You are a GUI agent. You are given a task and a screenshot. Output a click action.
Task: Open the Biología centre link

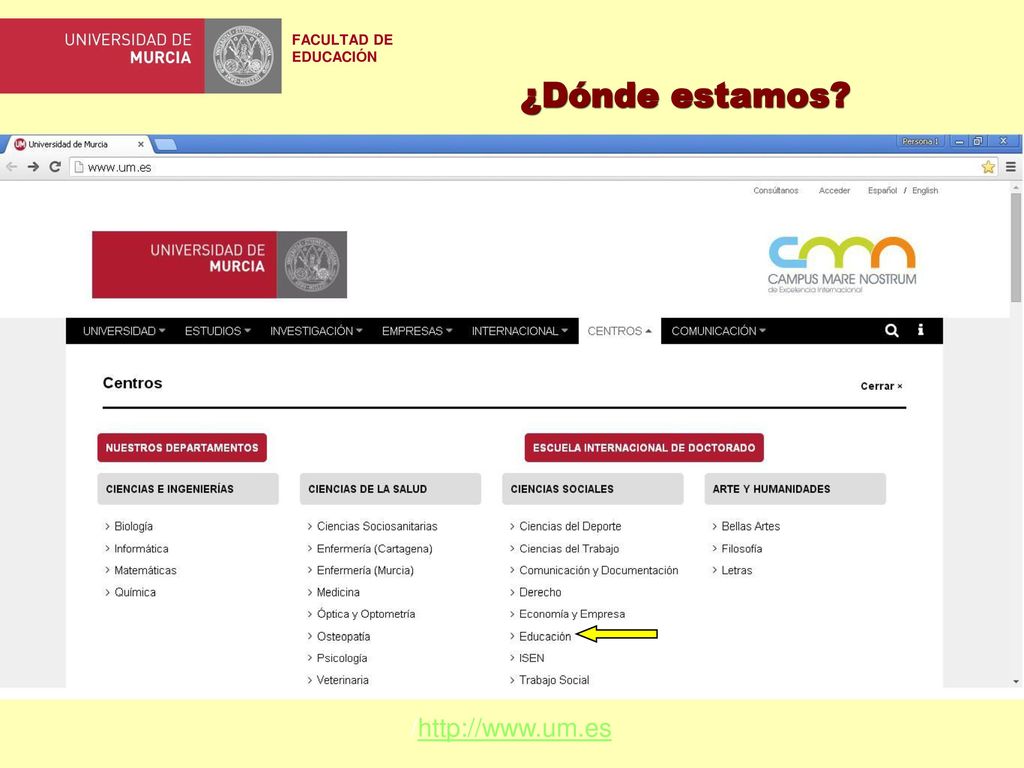click(133, 526)
